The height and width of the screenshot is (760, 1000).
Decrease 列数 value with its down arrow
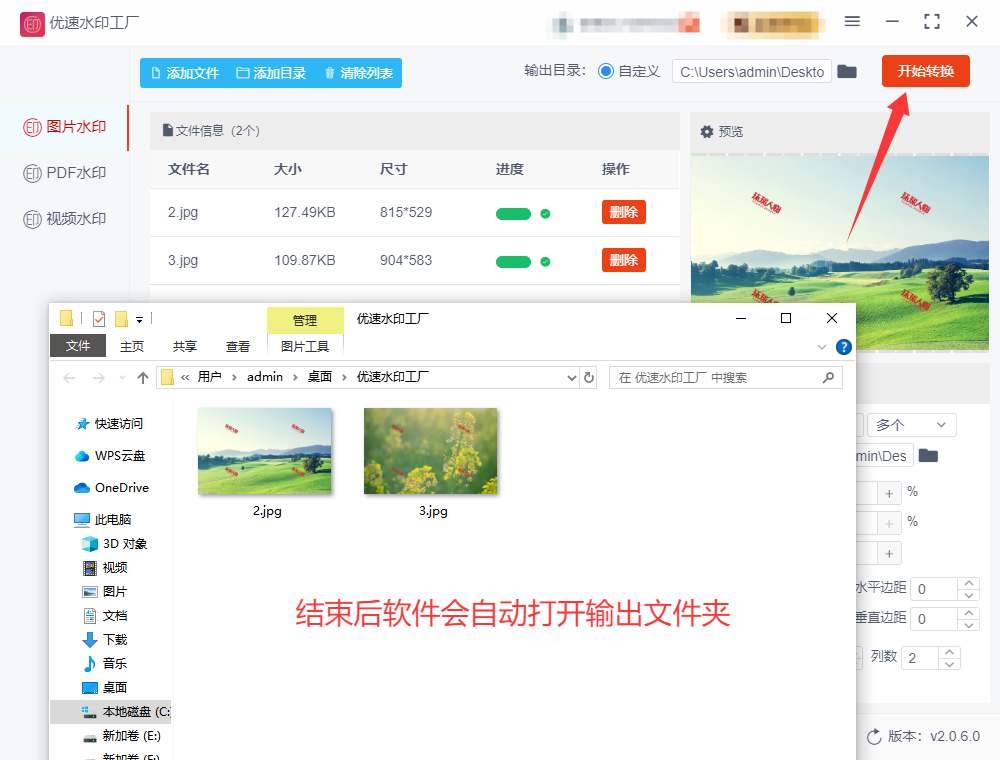click(950, 664)
